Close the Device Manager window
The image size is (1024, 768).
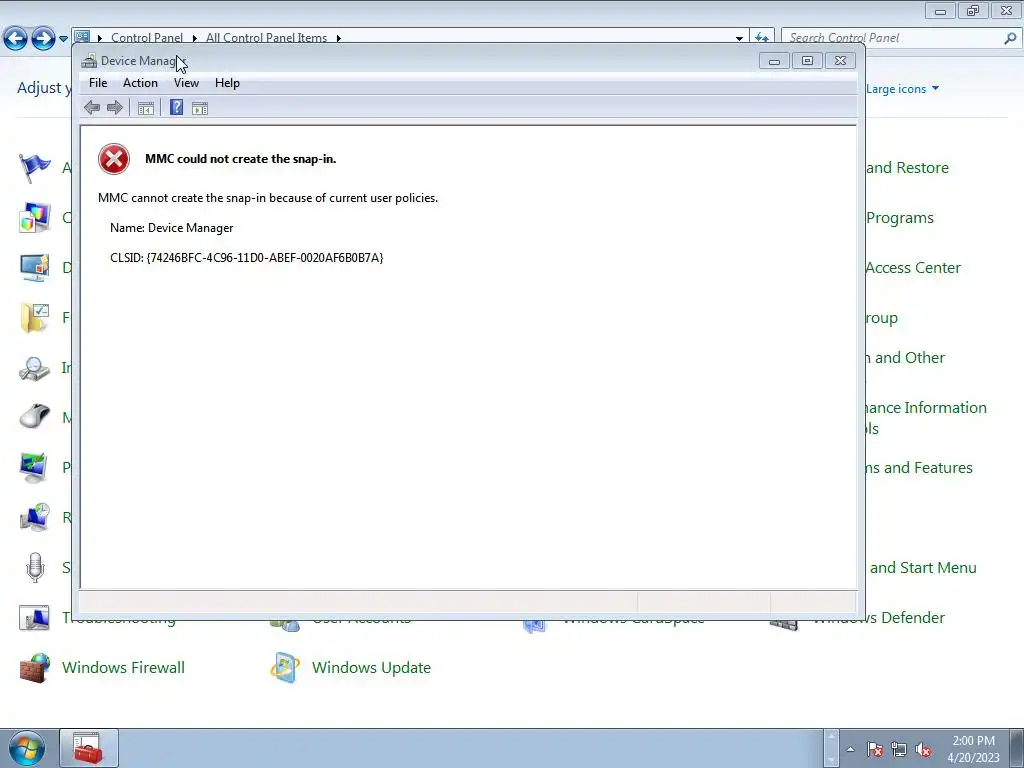point(840,61)
